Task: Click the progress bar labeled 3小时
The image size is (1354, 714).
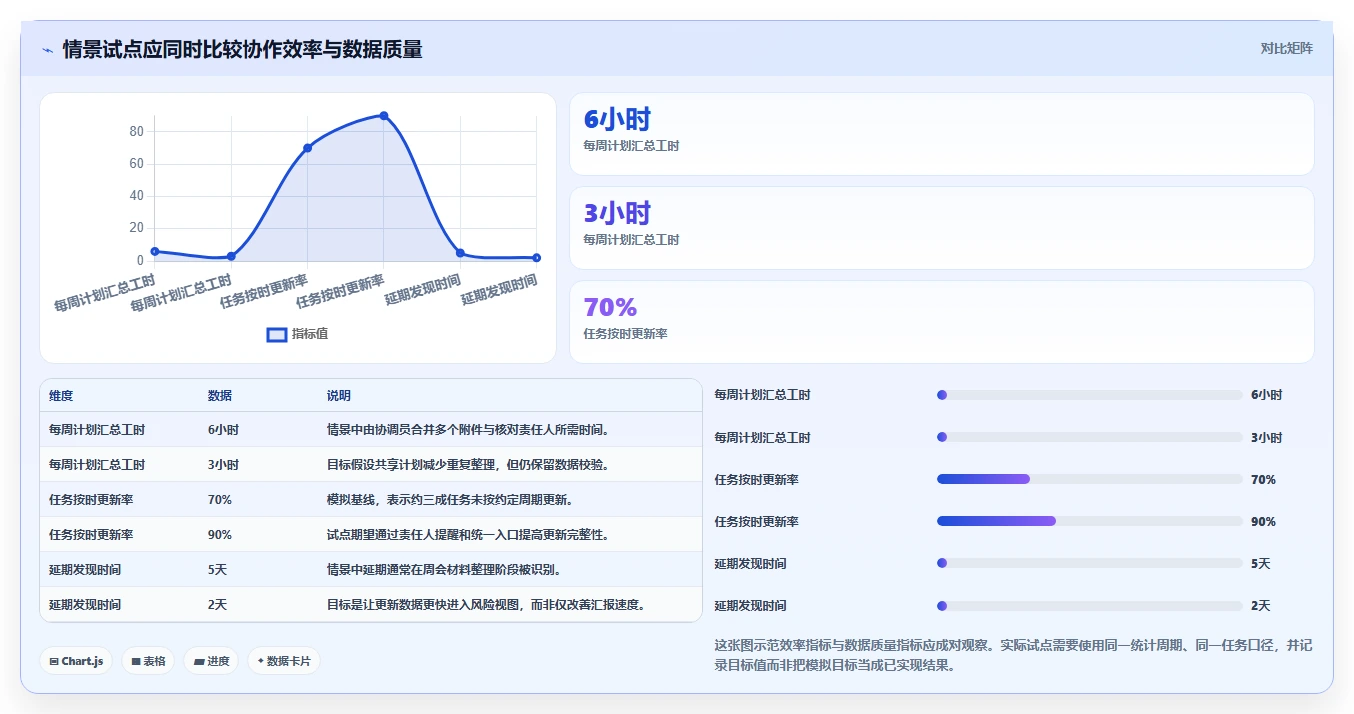Action: click(x=1089, y=438)
